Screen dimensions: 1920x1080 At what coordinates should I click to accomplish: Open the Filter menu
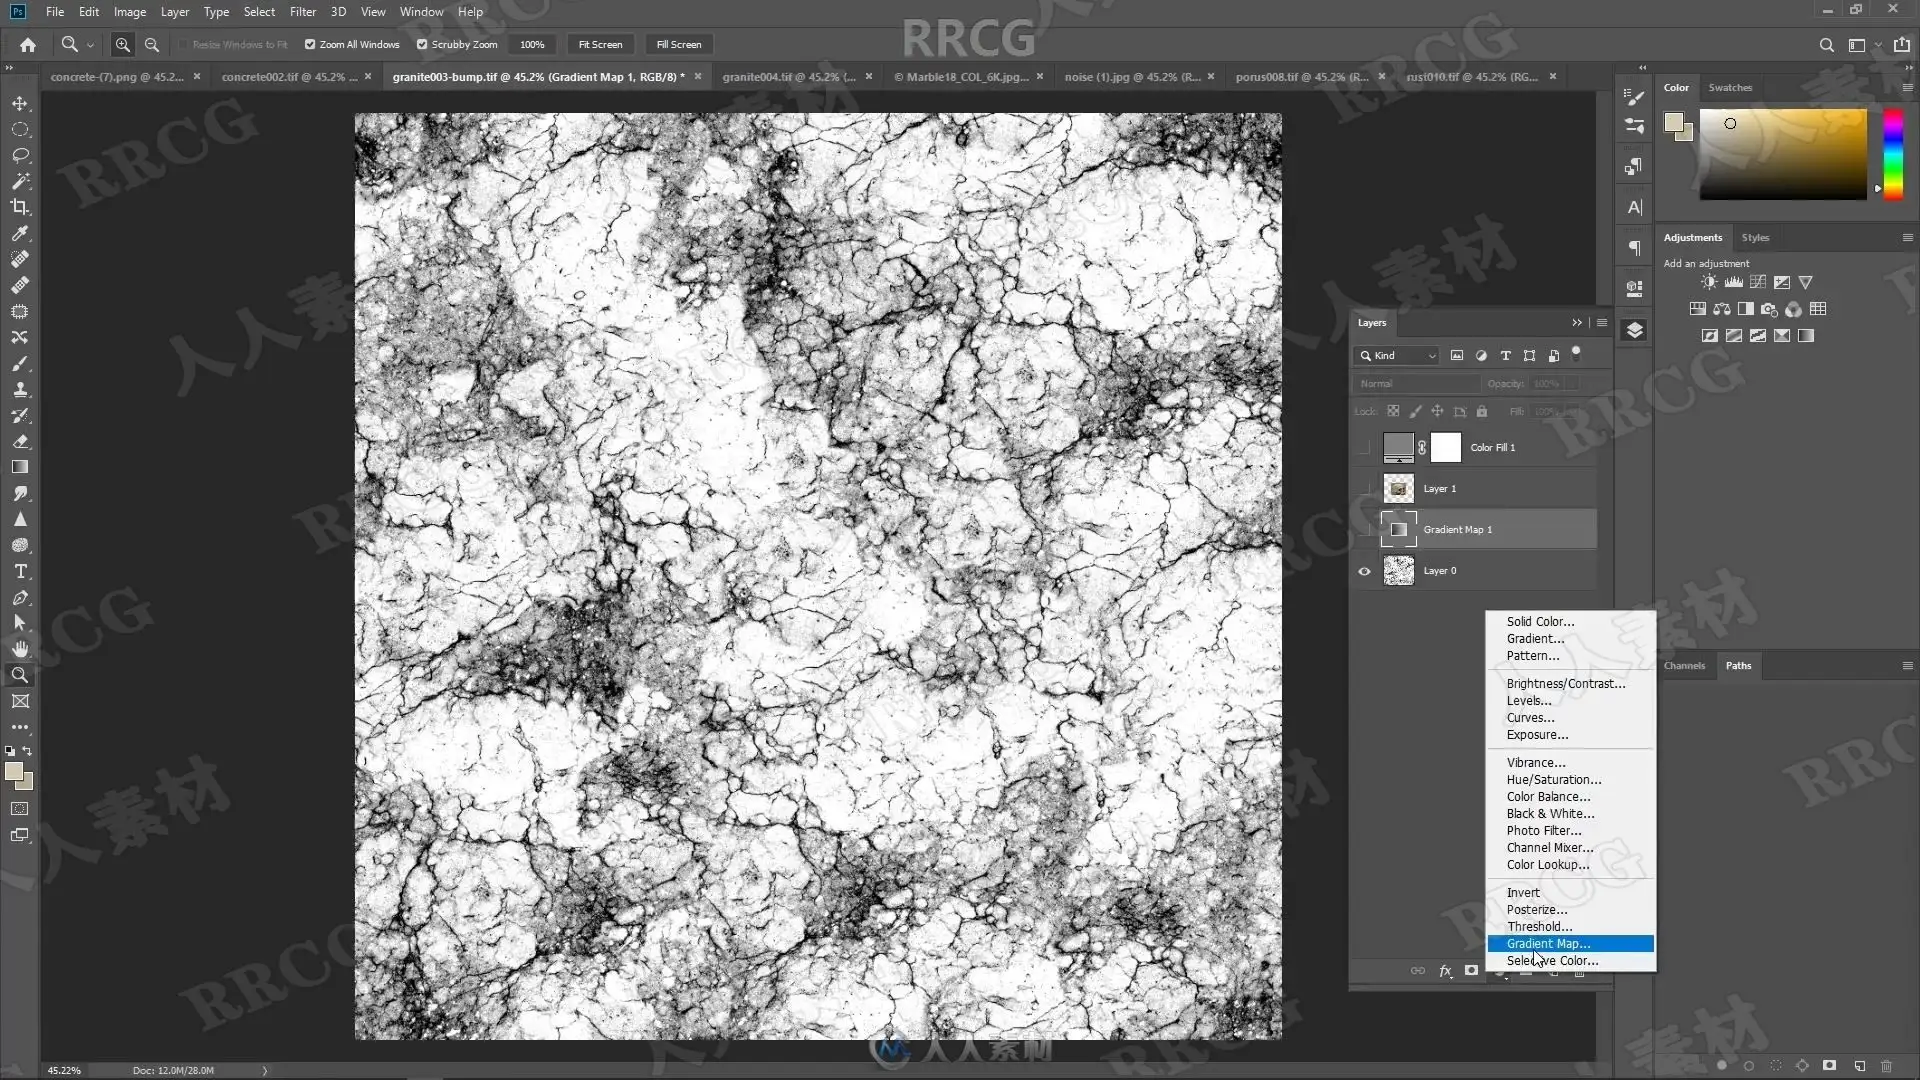[x=303, y=12]
